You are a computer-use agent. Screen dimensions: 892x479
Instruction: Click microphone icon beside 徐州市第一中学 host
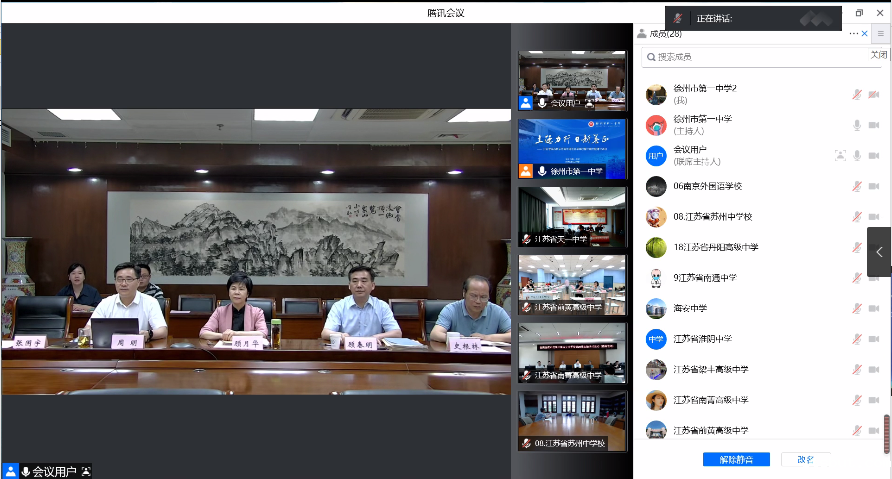coord(857,125)
